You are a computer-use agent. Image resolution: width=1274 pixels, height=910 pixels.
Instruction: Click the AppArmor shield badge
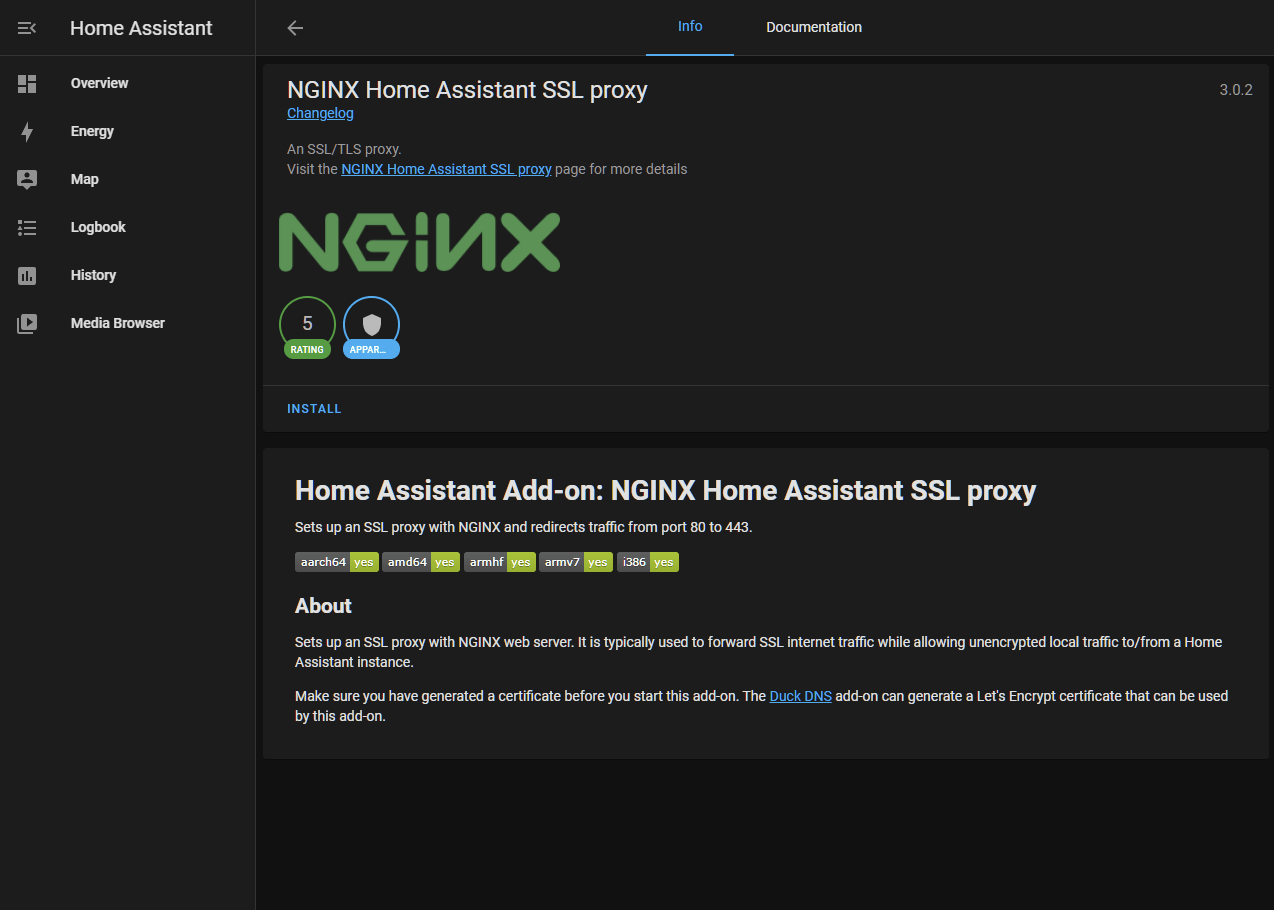[x=371, y=324]
